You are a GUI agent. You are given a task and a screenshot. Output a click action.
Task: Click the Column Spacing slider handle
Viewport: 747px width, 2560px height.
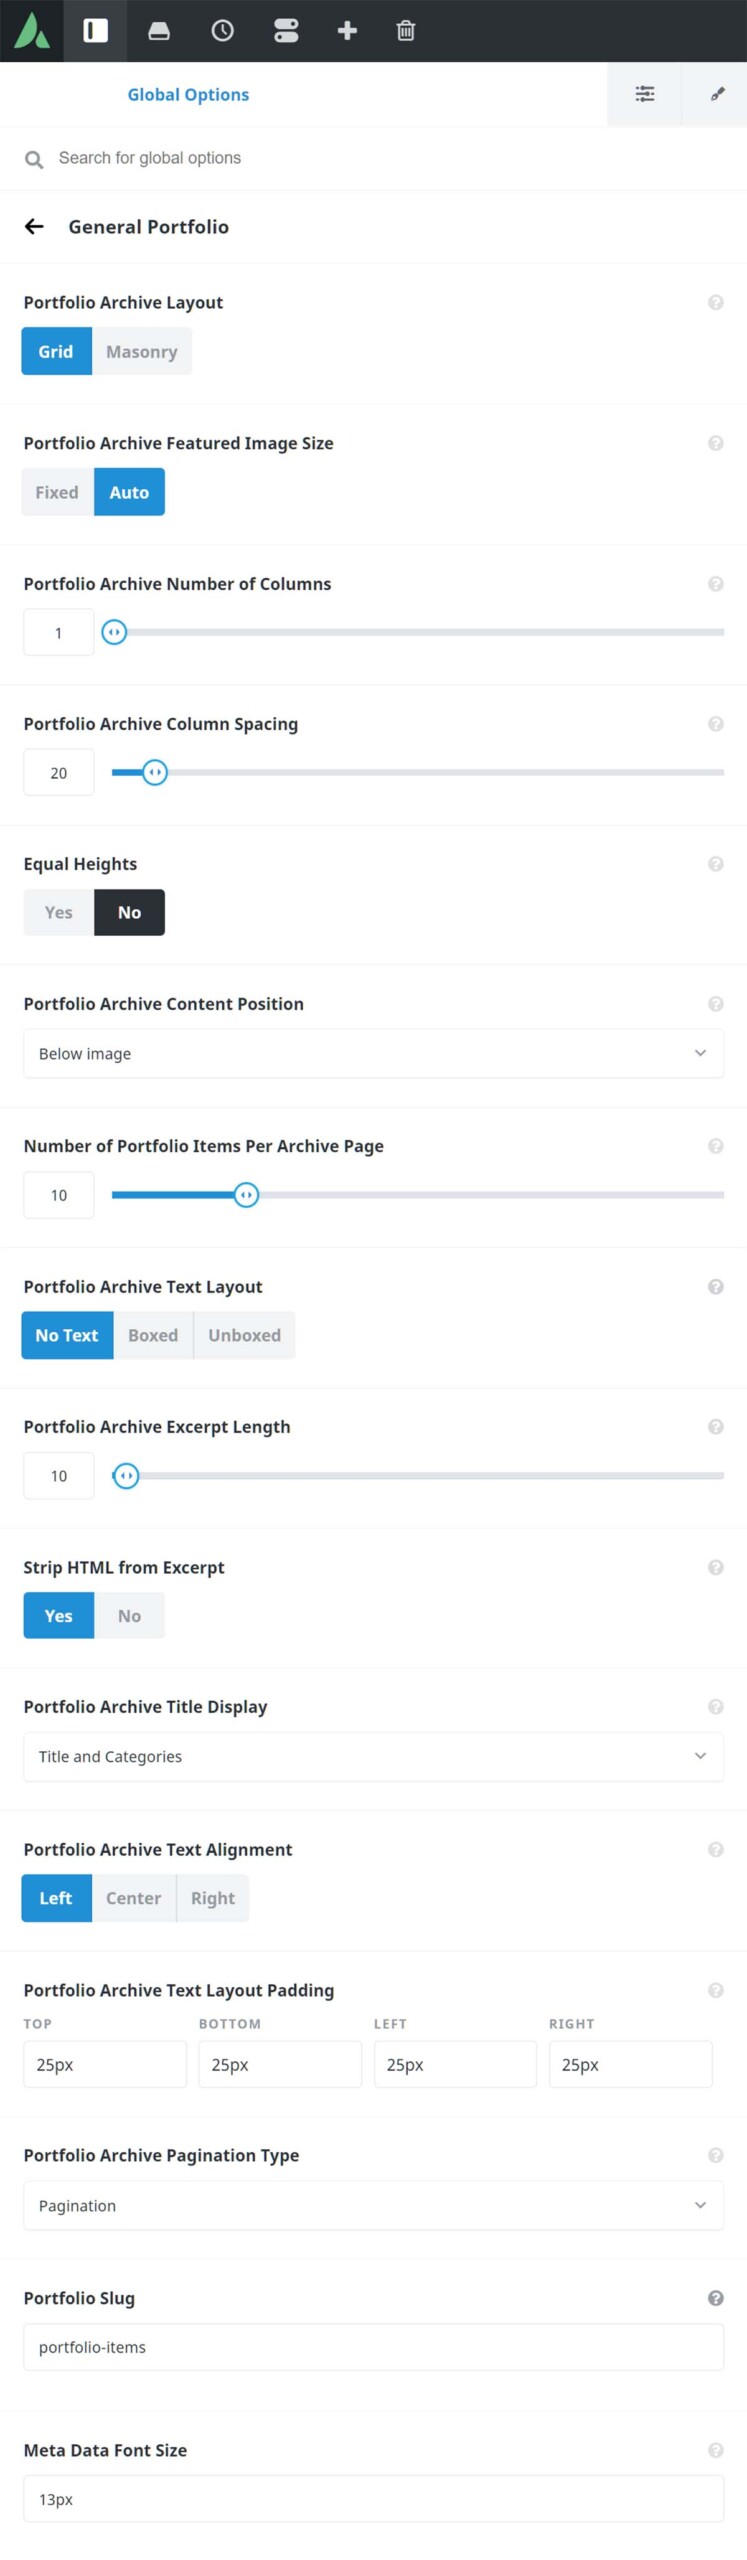(154, 772)
